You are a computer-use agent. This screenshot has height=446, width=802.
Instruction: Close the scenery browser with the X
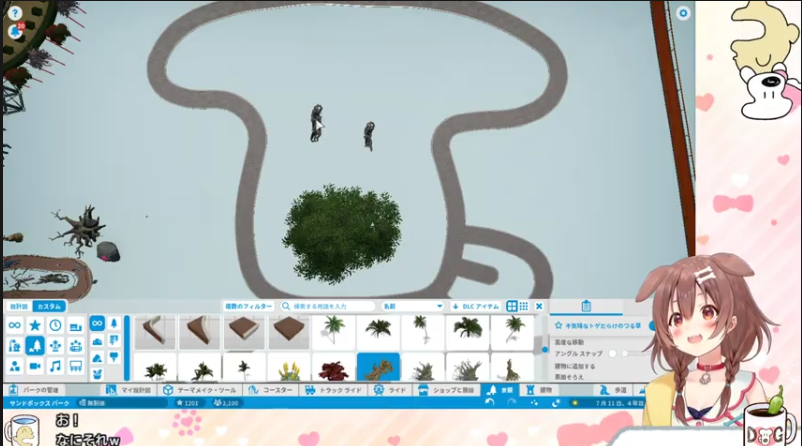[539, 306]
